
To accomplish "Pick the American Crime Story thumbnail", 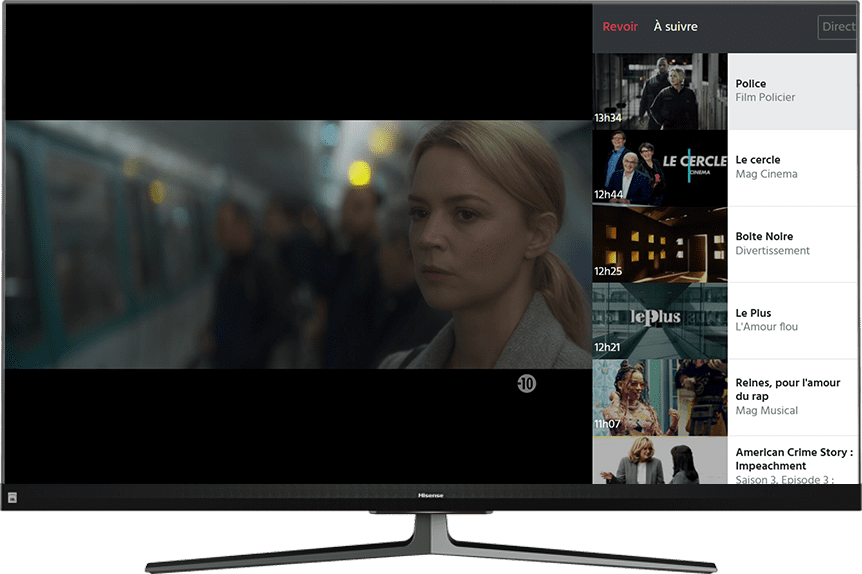I will (x=660, y=461).
